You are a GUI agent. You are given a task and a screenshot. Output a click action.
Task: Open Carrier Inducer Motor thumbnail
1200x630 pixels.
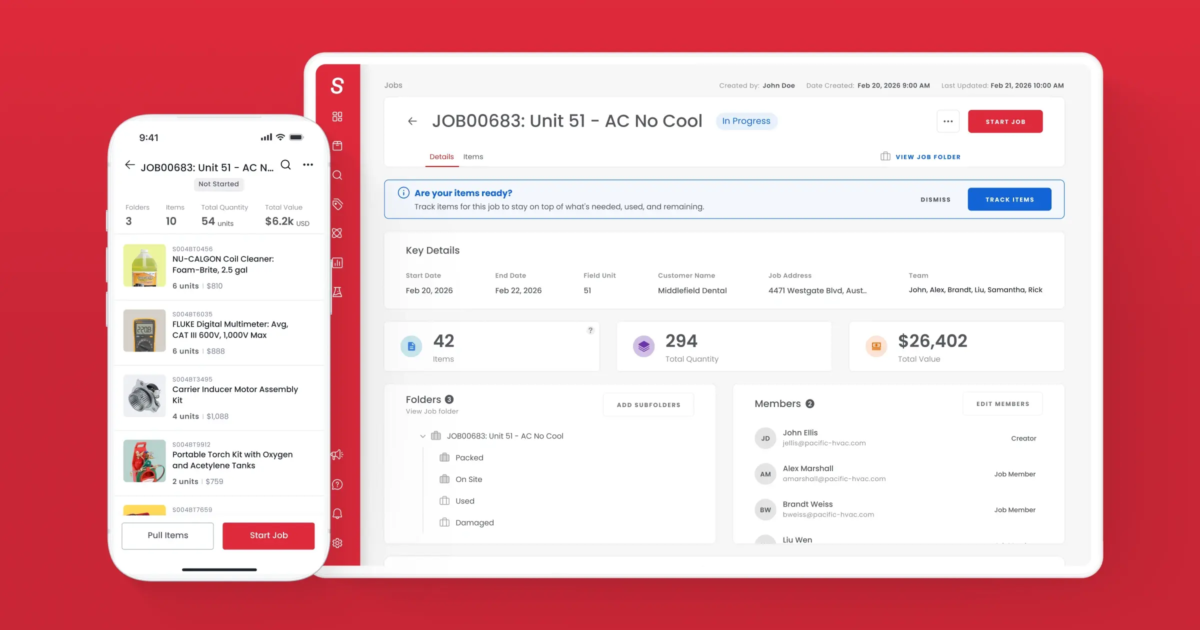coord(145,396)
